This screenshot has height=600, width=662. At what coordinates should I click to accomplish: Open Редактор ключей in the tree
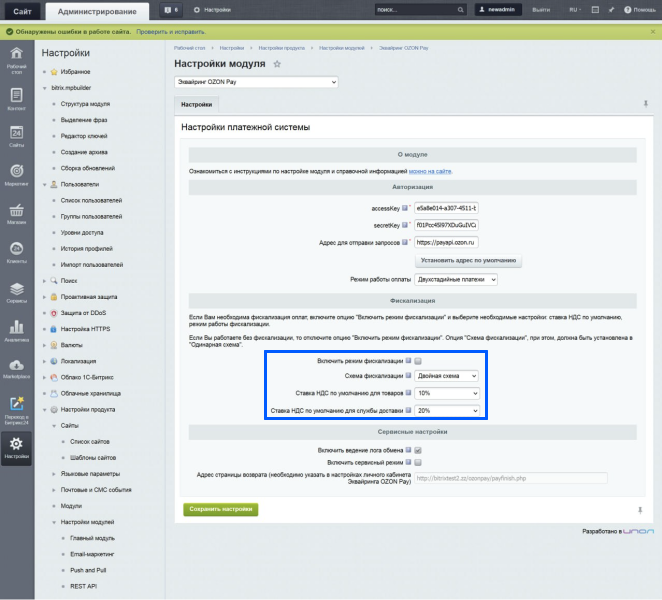tap(84, 136)
